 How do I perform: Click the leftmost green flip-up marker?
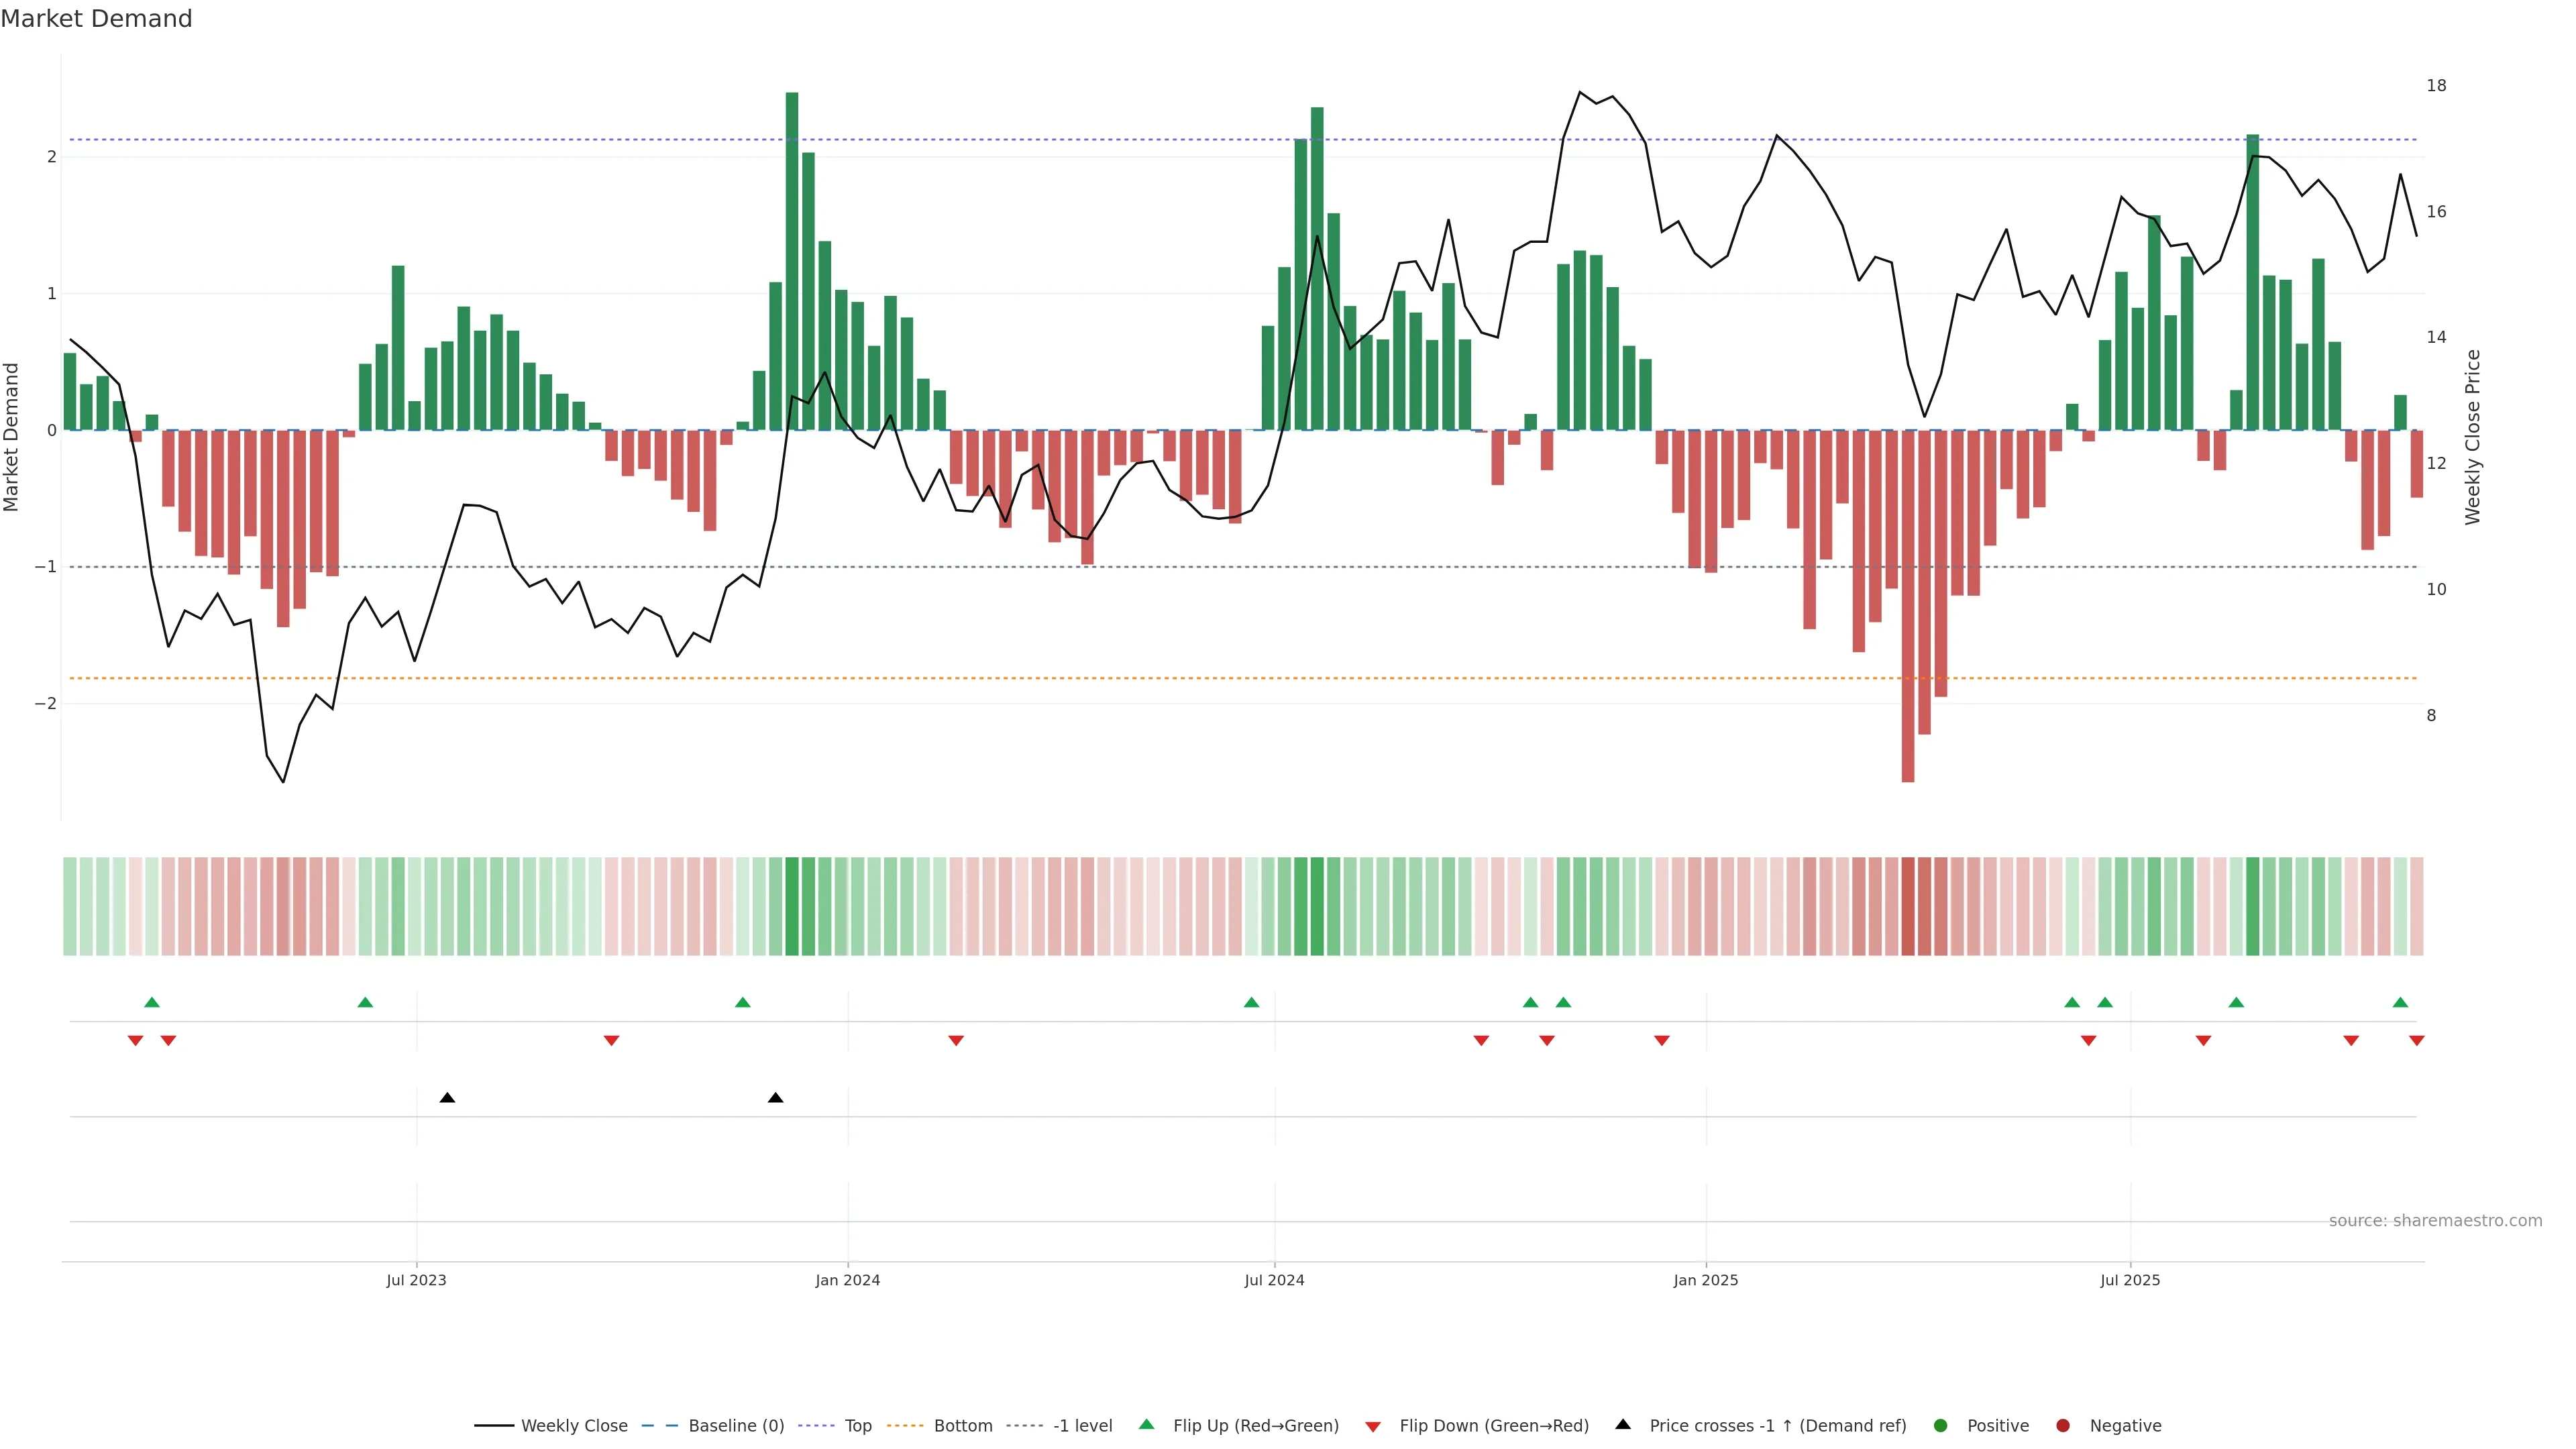tap(152, 1002)
